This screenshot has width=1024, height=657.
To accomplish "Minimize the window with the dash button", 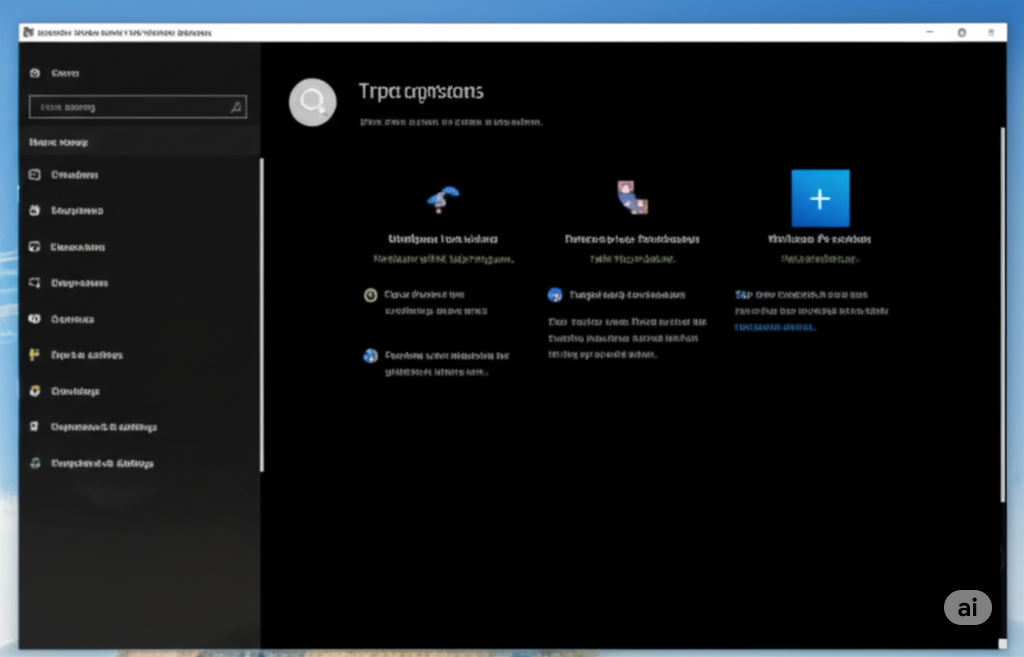I will click(930, 32).
